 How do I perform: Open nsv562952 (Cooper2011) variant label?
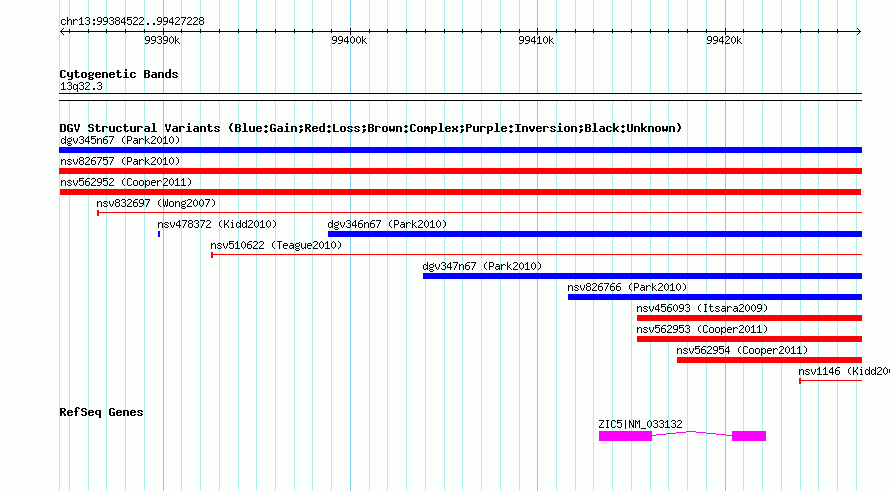tap(126, 182)
